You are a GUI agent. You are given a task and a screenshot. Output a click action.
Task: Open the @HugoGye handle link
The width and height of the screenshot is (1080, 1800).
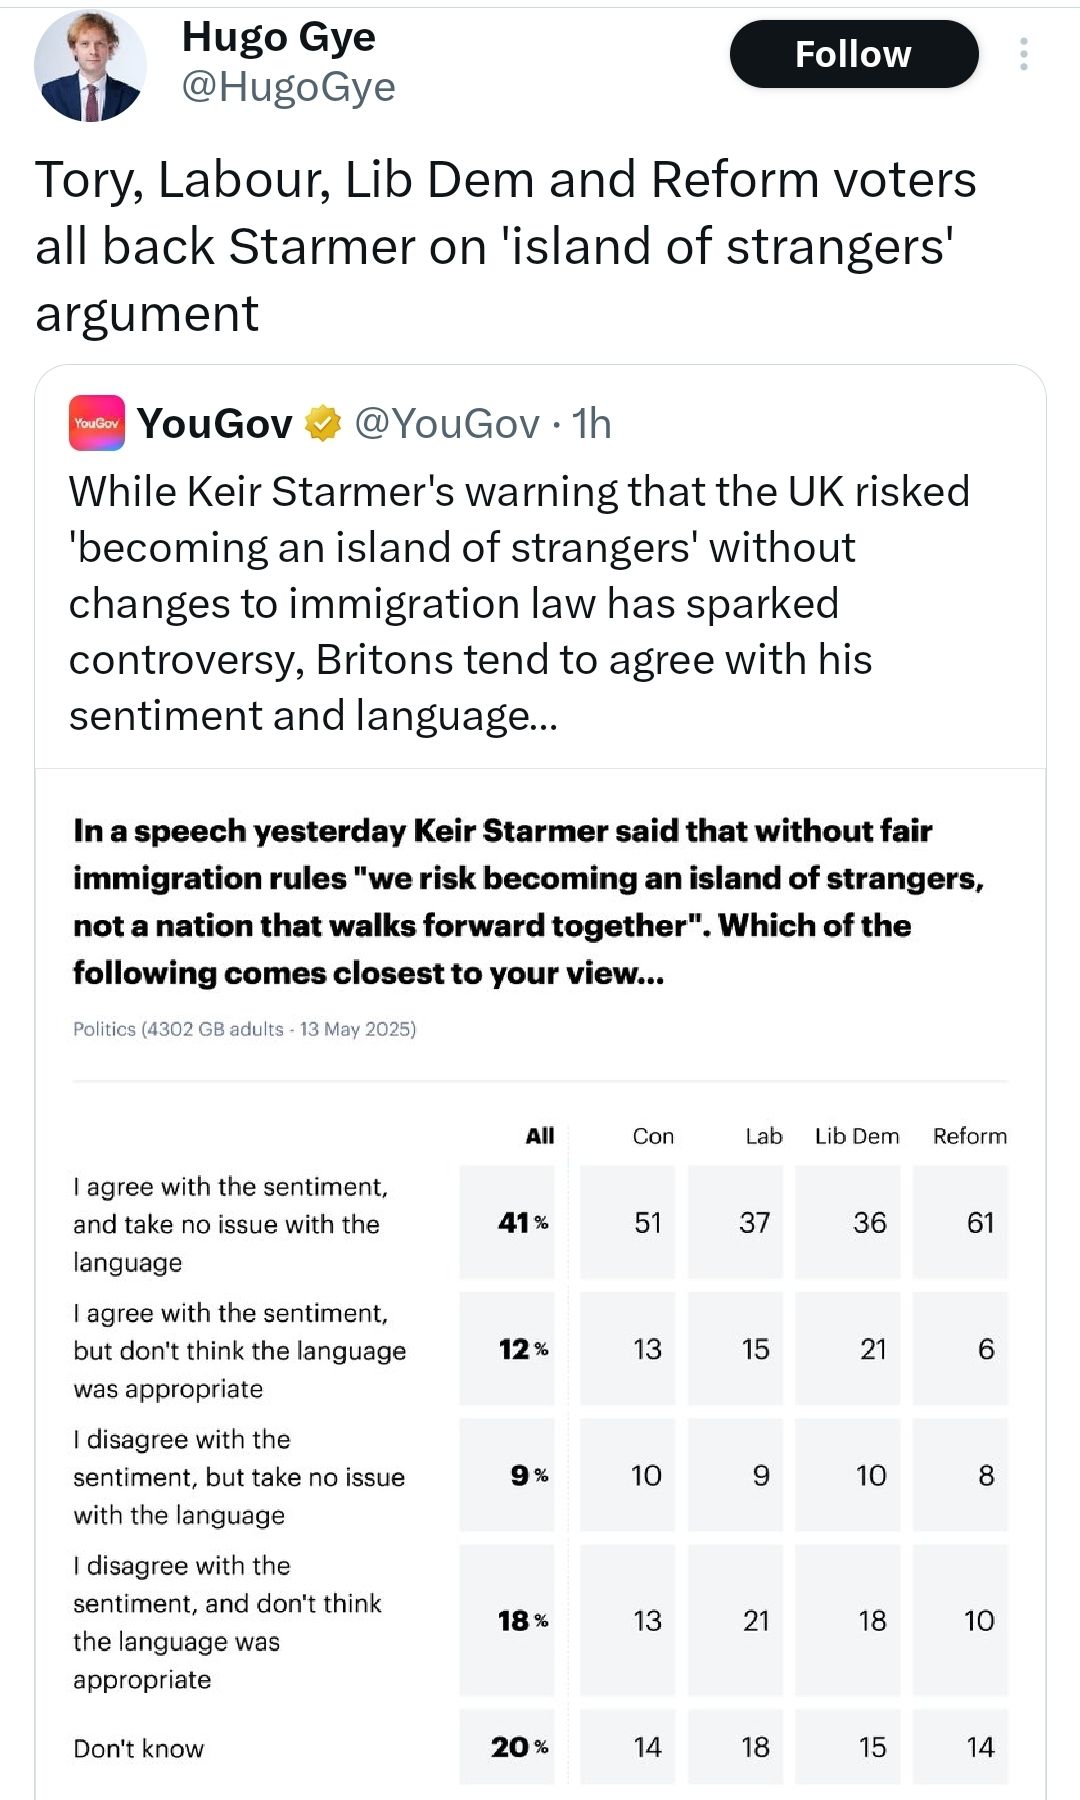(x=288, y=87)
